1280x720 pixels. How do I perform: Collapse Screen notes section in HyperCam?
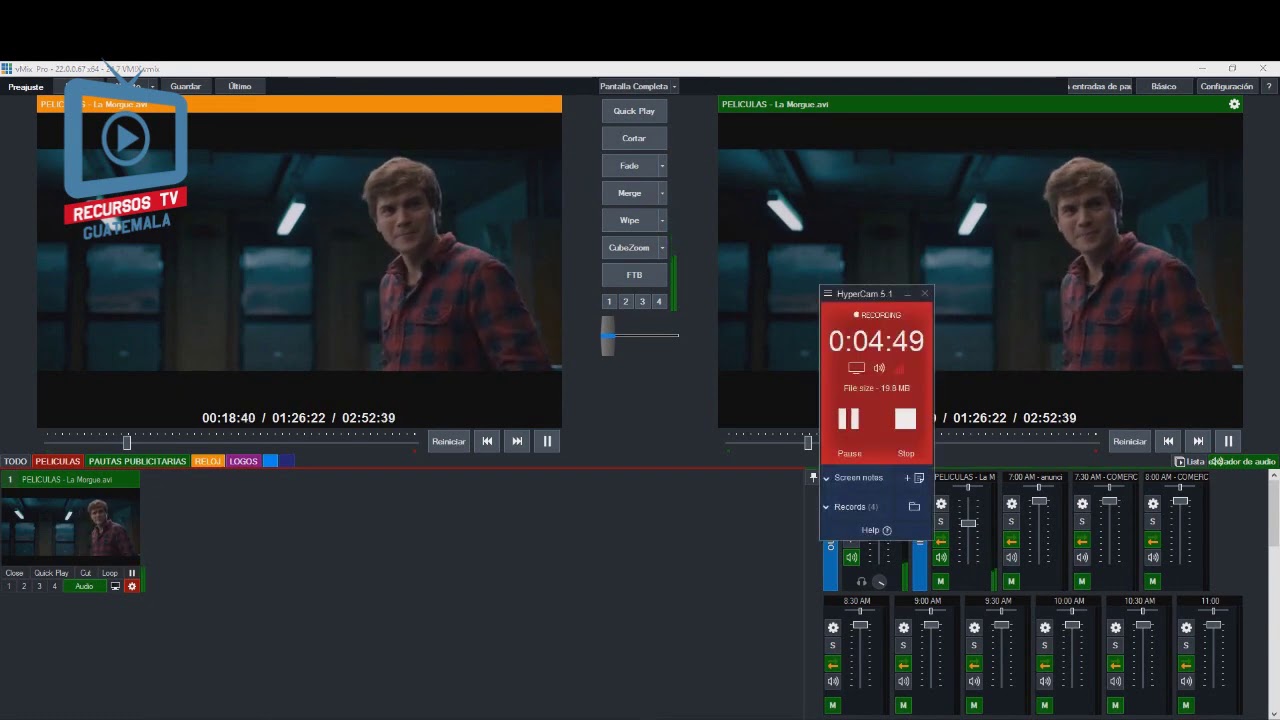pyautogui.click(x=826, y=478)
